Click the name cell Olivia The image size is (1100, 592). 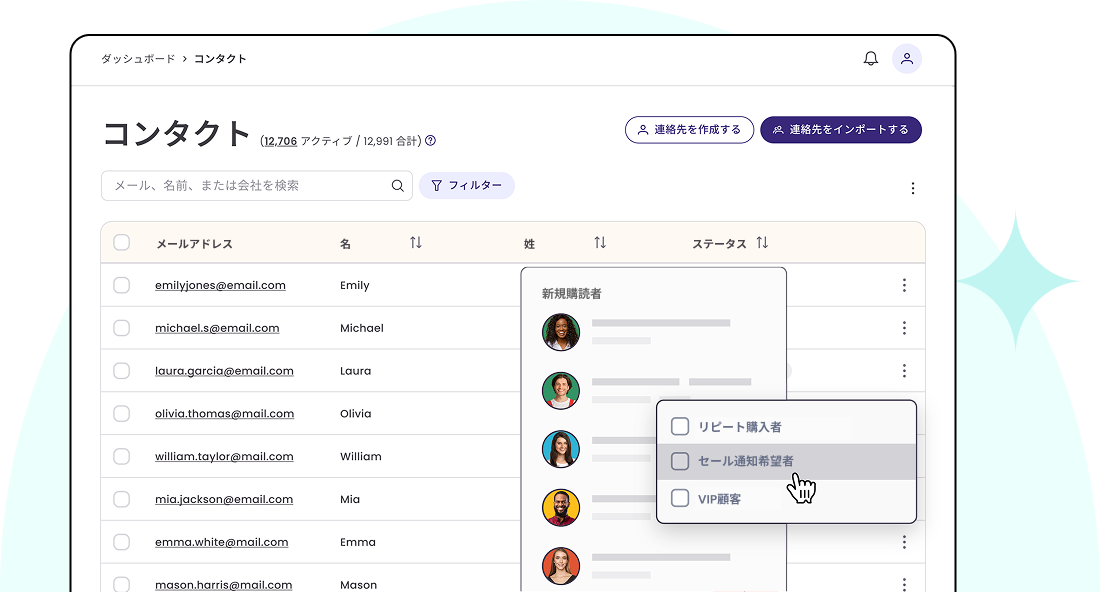(356, 414)
